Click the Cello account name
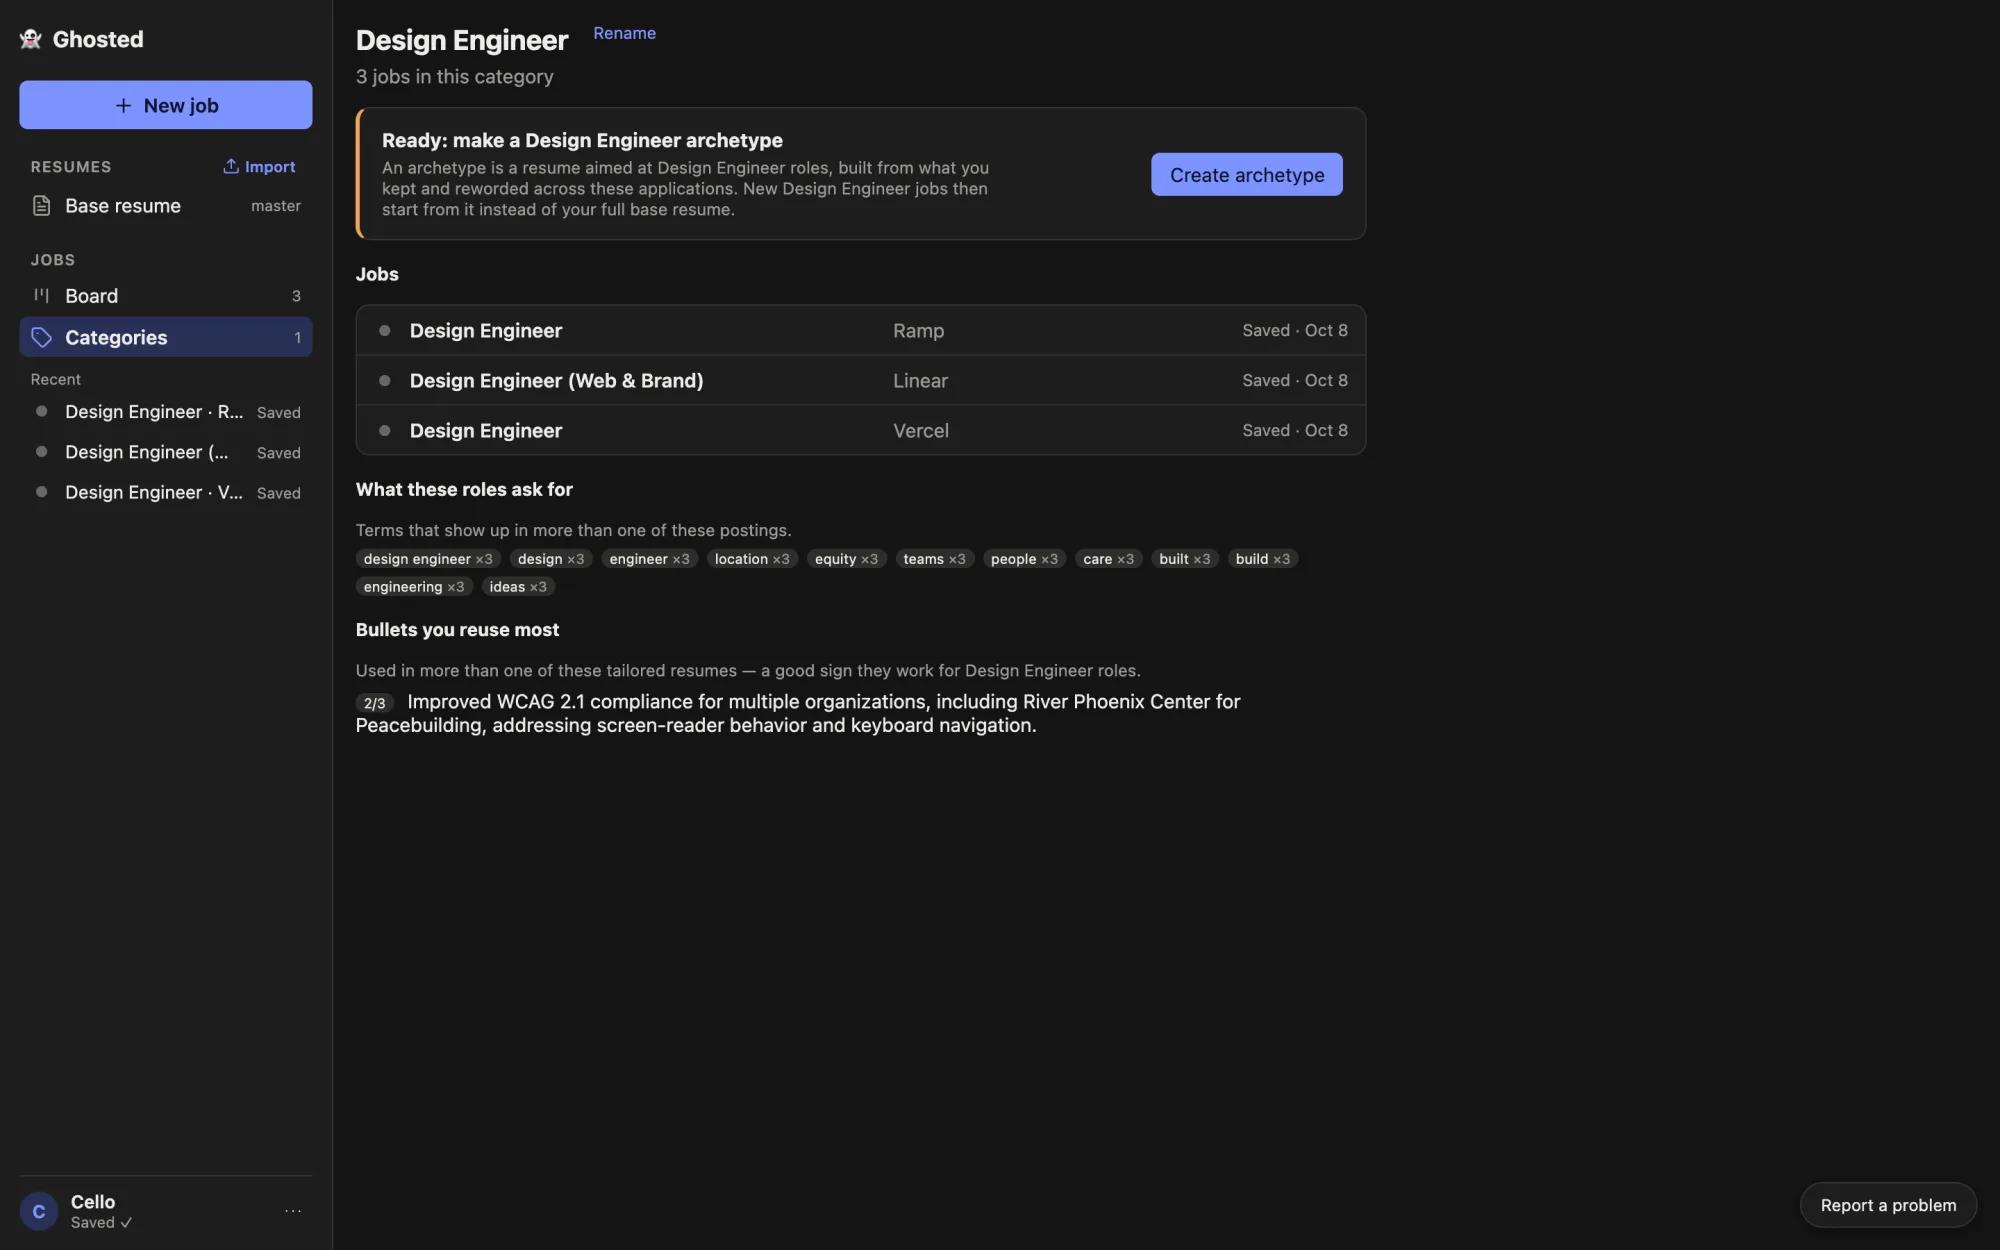Screen dimensions: 2000x1250 [x=93, y=1202]
